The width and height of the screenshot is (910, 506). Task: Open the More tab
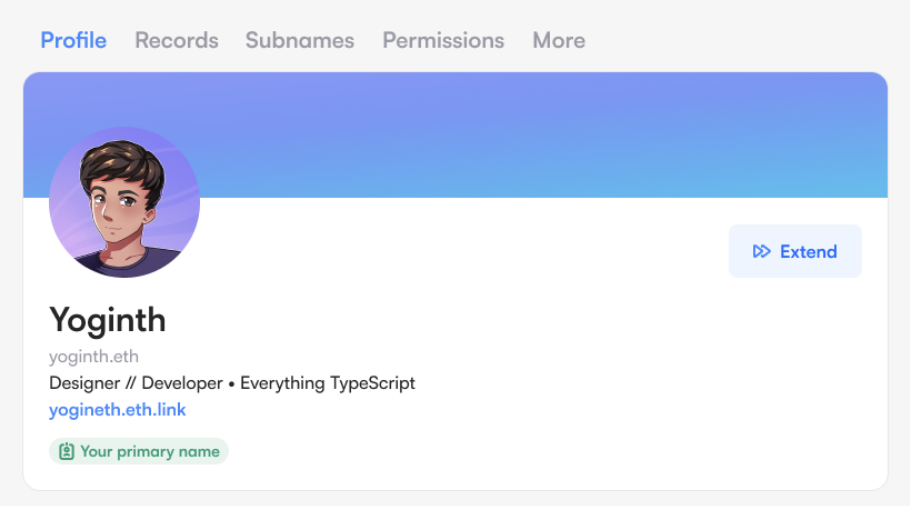point(559,41)
